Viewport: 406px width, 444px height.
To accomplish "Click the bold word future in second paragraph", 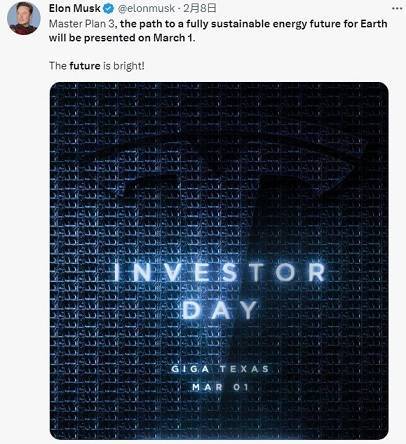I will (x=85, y=66).
